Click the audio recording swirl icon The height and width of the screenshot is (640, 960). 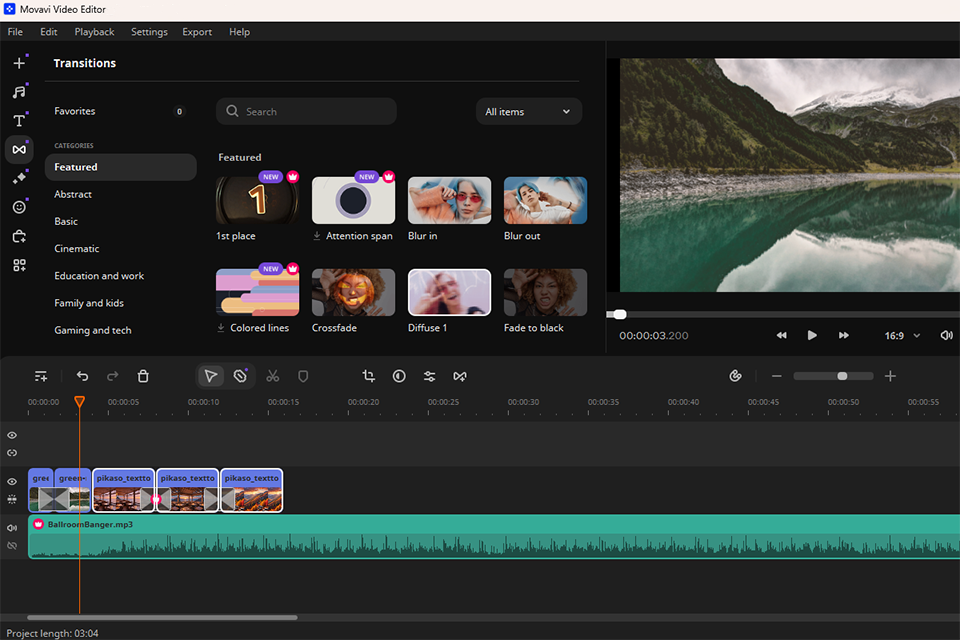coord(735,376)
